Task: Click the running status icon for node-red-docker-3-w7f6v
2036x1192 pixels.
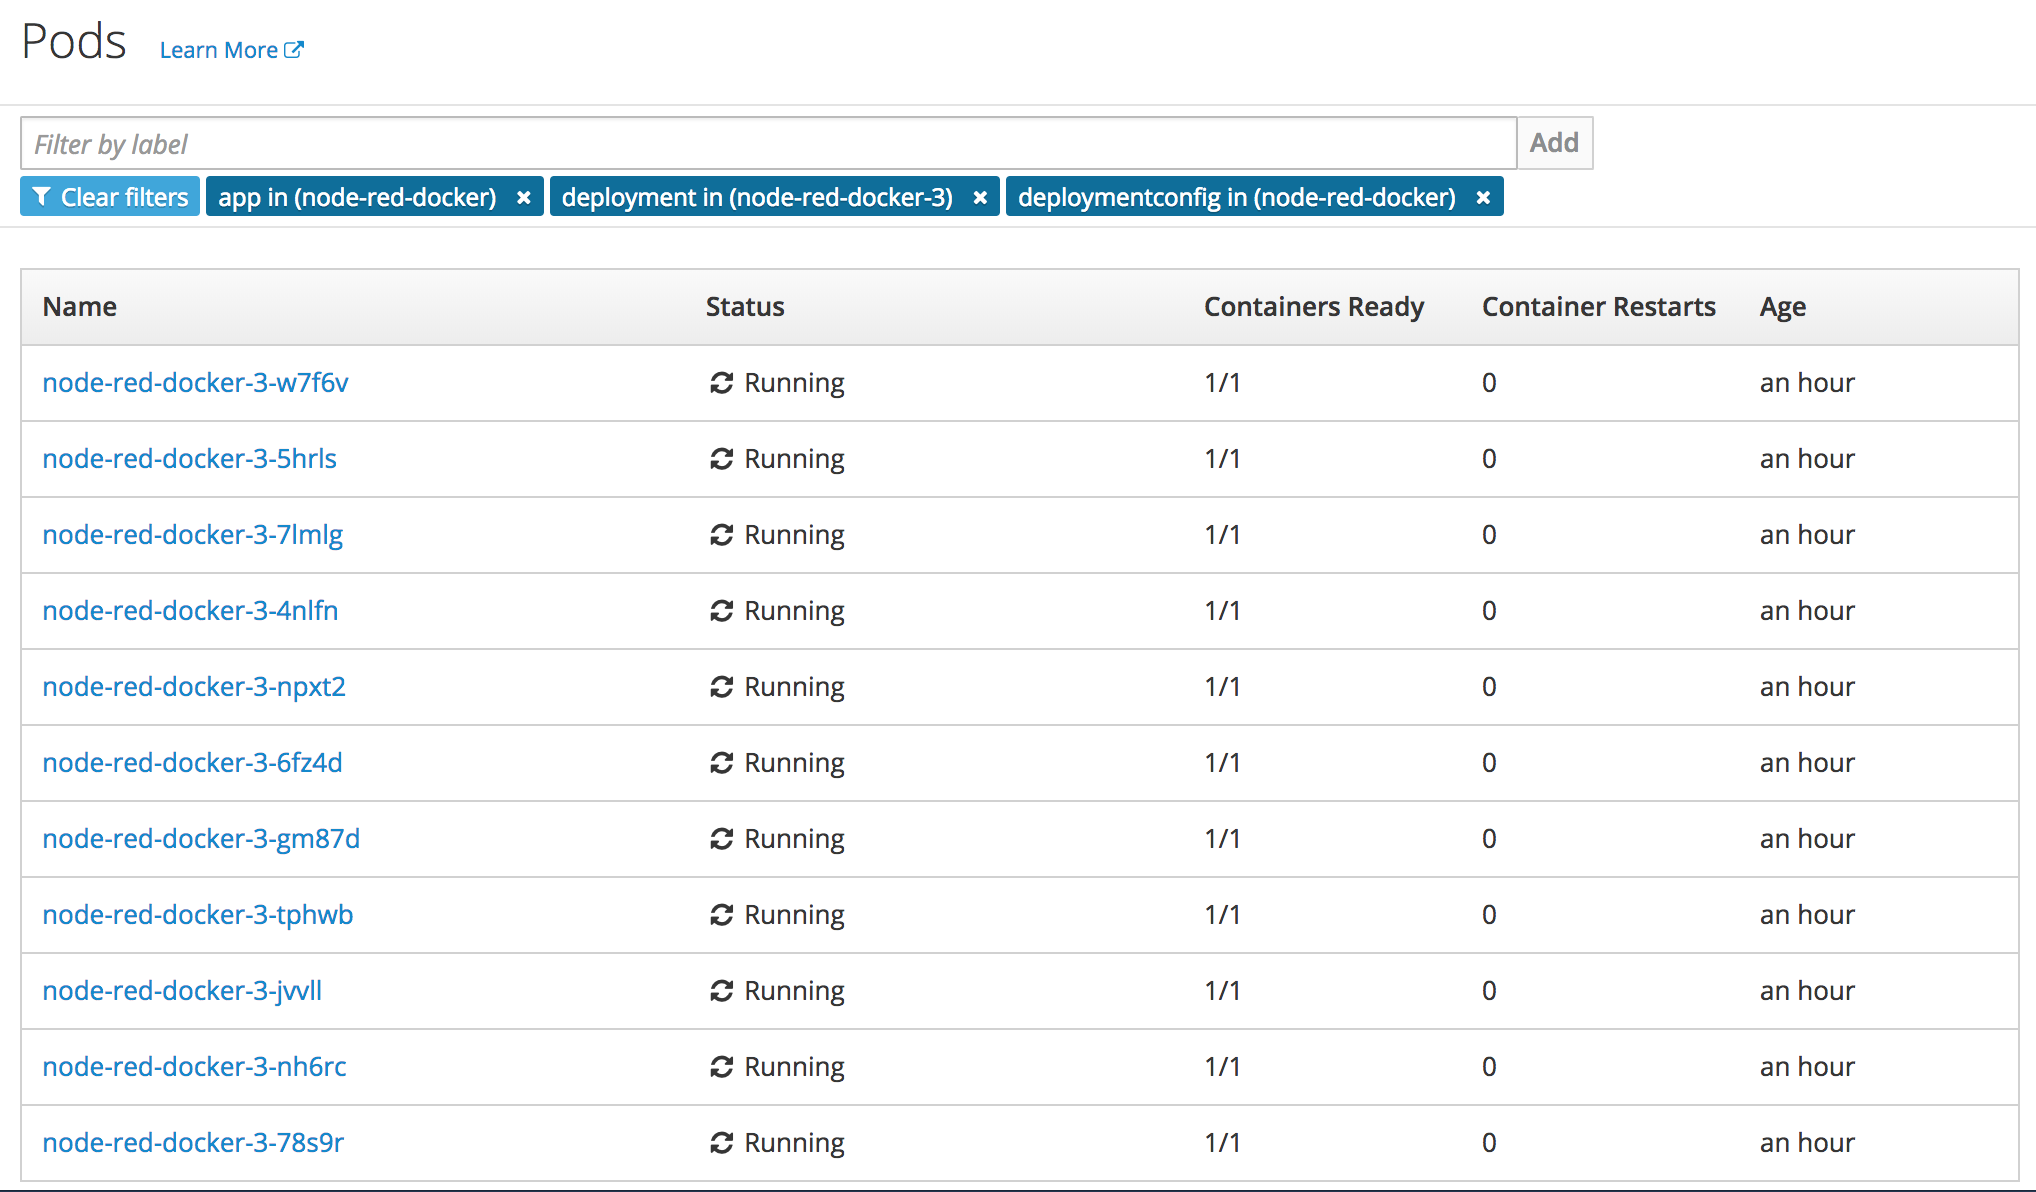Action: (722, 383)
